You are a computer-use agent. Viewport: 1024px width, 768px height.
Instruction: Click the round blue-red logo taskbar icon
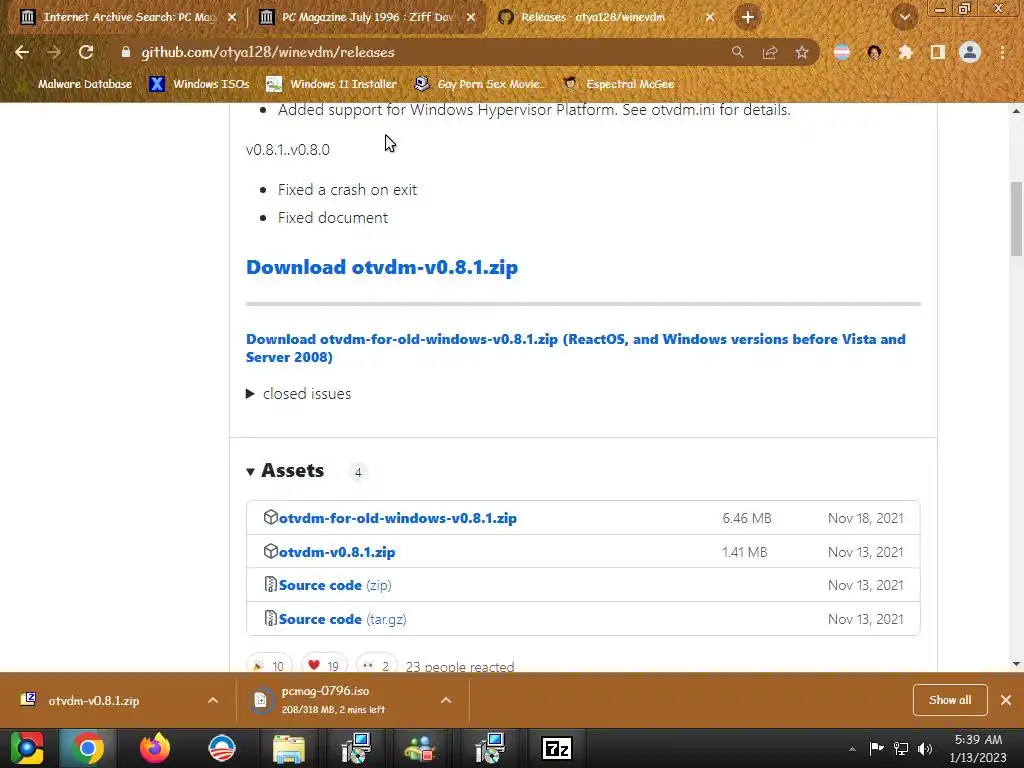coord(222,748)
